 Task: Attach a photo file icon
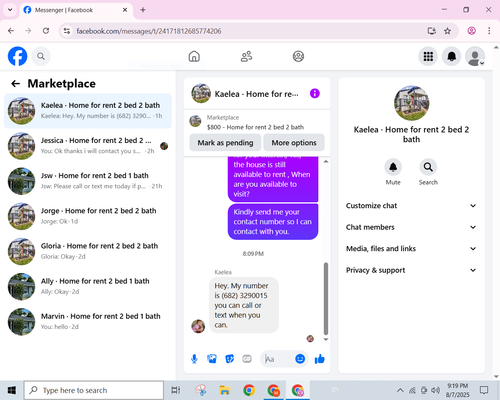click(212, 359)
